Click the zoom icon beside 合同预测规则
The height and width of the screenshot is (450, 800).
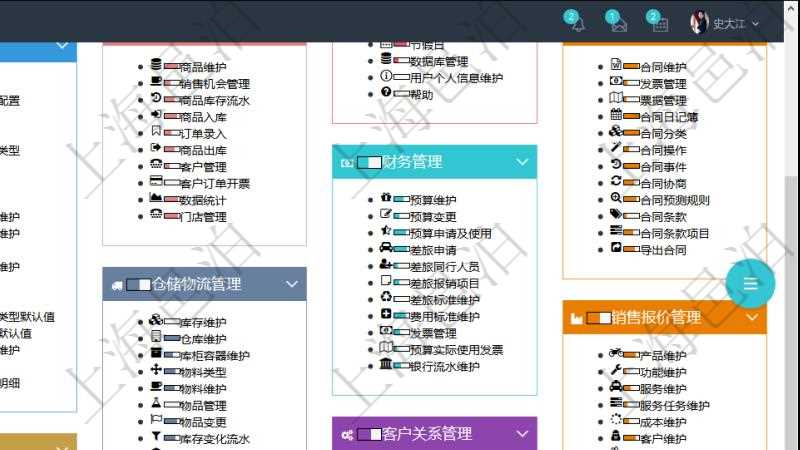pyautogui.click(x=616, y=197)
